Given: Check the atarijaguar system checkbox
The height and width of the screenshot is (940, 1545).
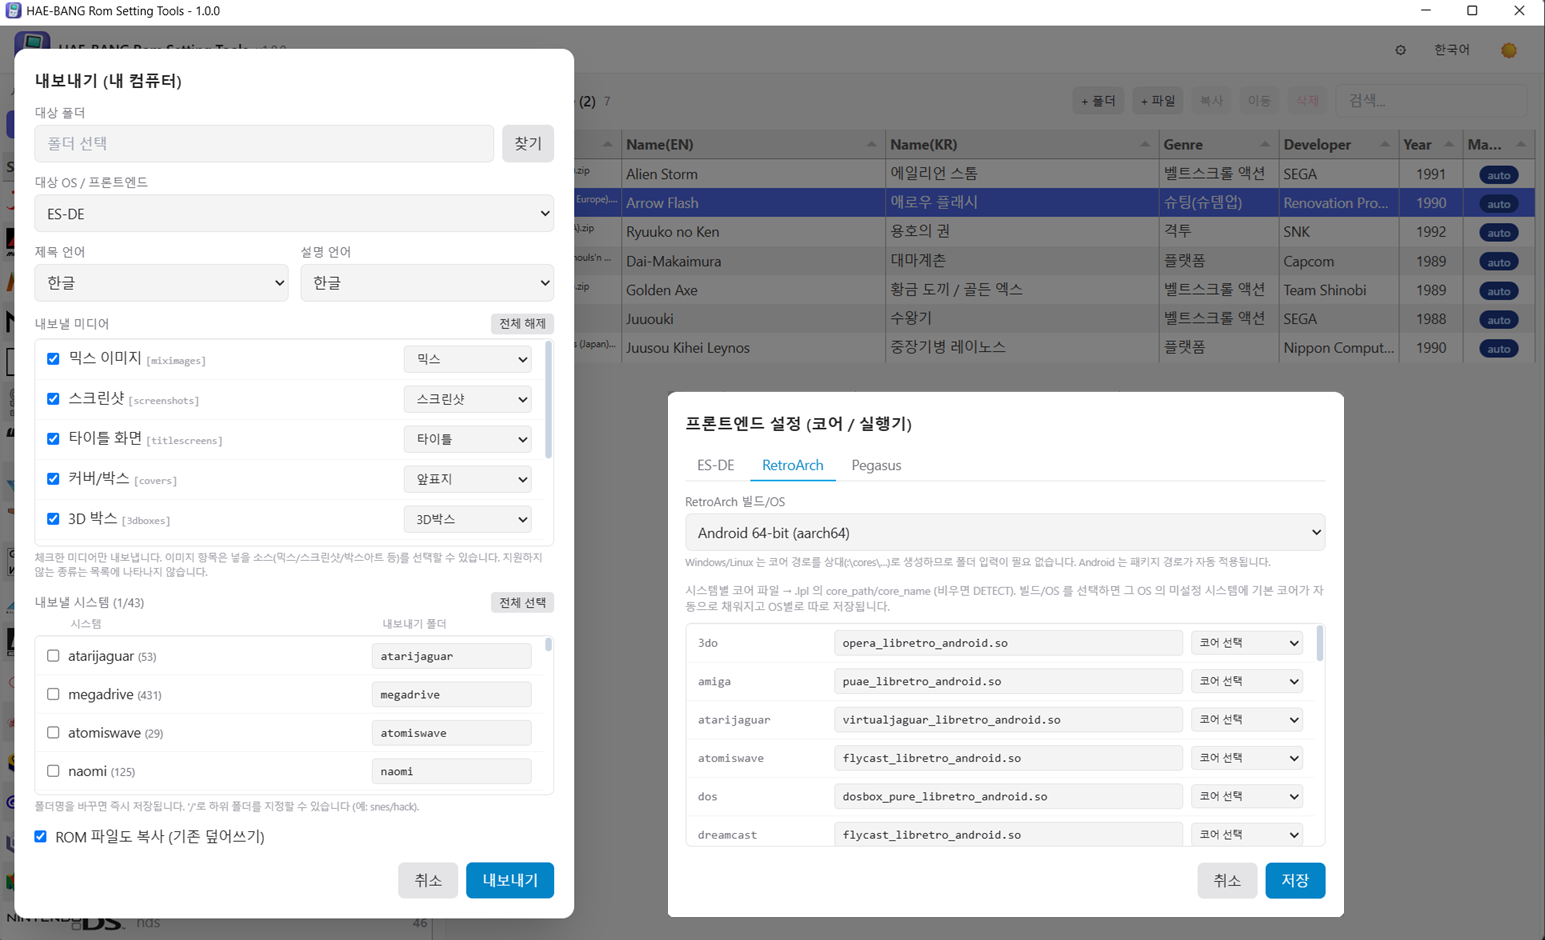Looking at the screenshot, I should coord(53,656).
